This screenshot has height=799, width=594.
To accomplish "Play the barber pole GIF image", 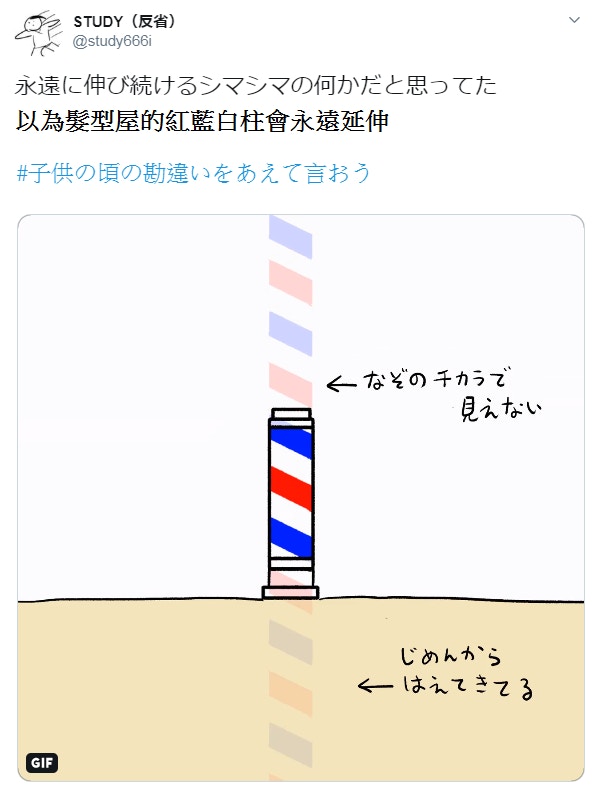I will (301, 498).
